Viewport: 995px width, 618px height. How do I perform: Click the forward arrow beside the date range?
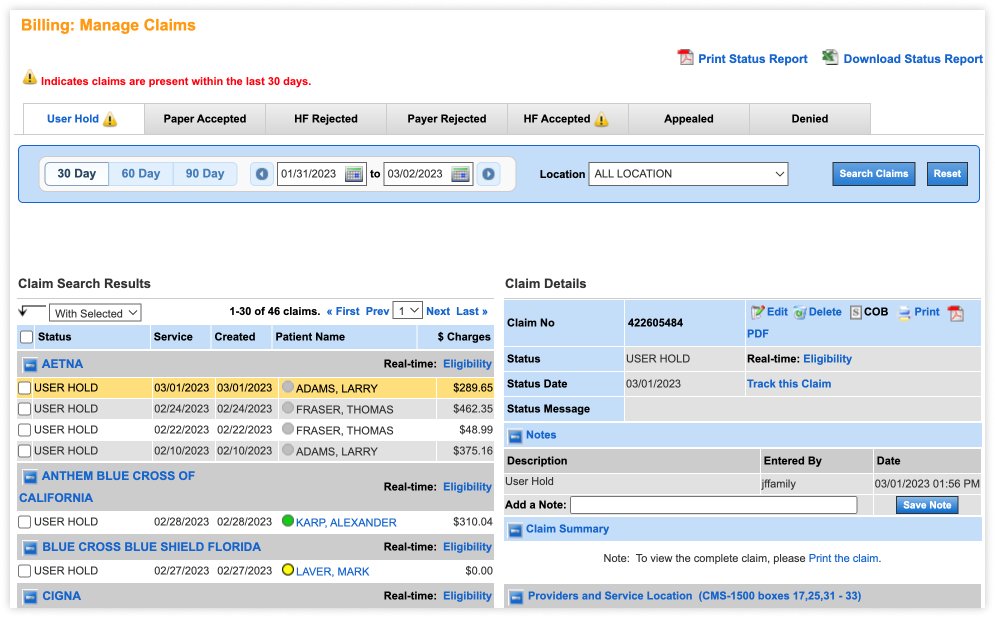point(489,173)
